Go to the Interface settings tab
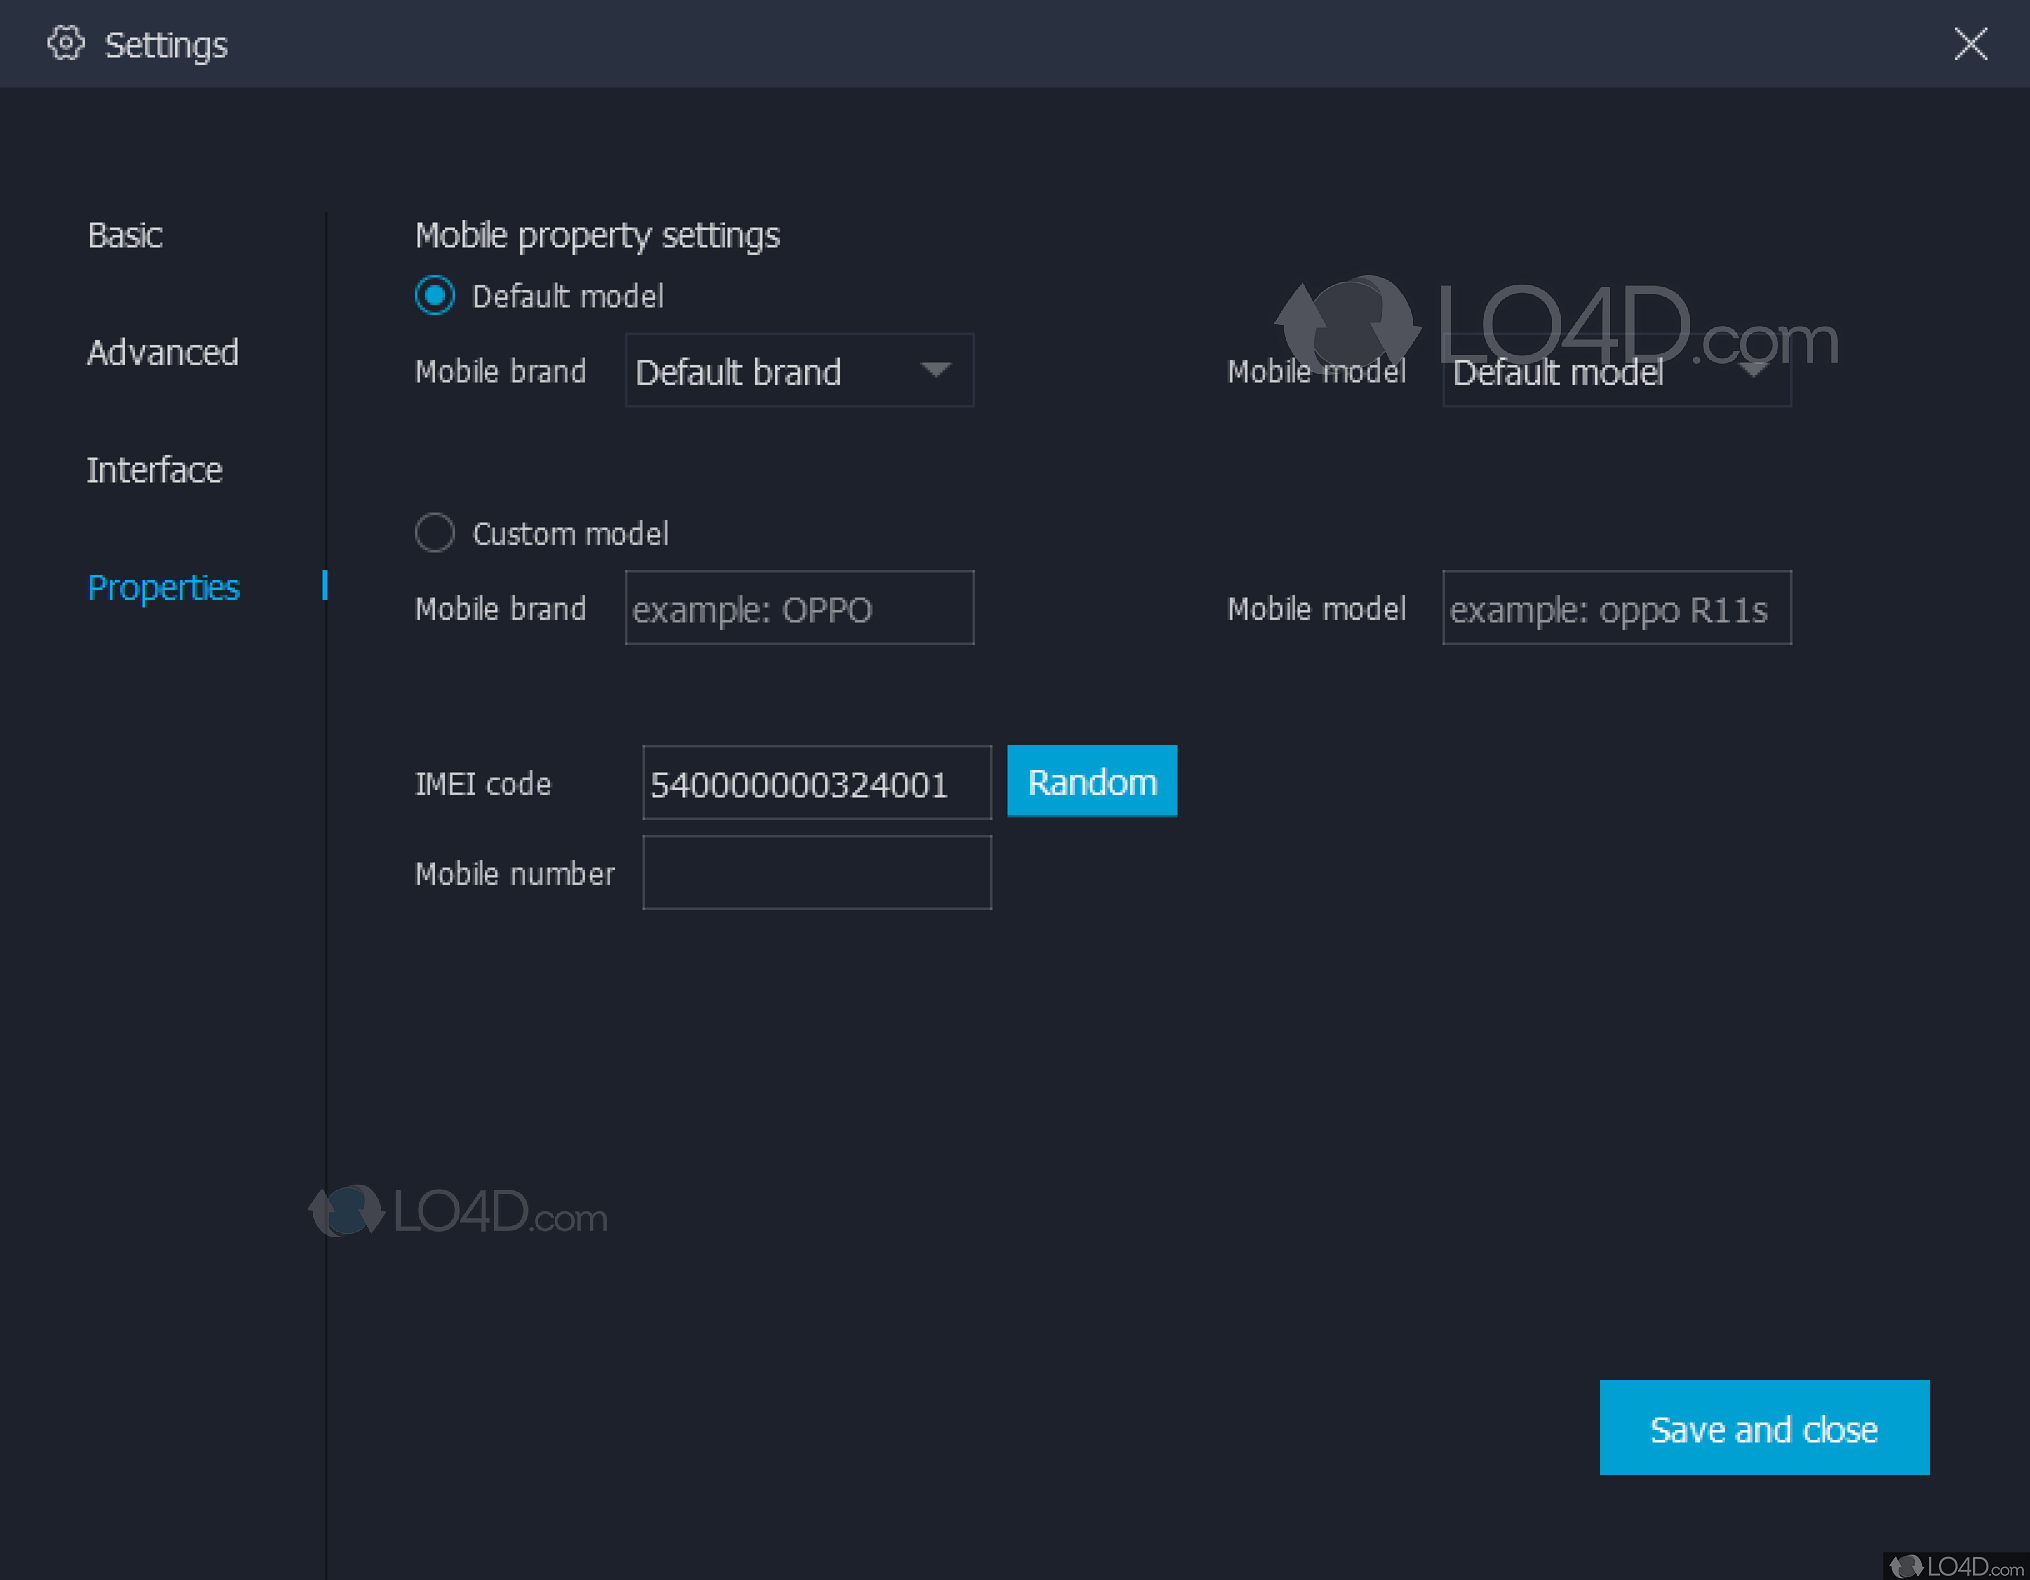This screenshot has height=1580, width=2030. (155, 470)
